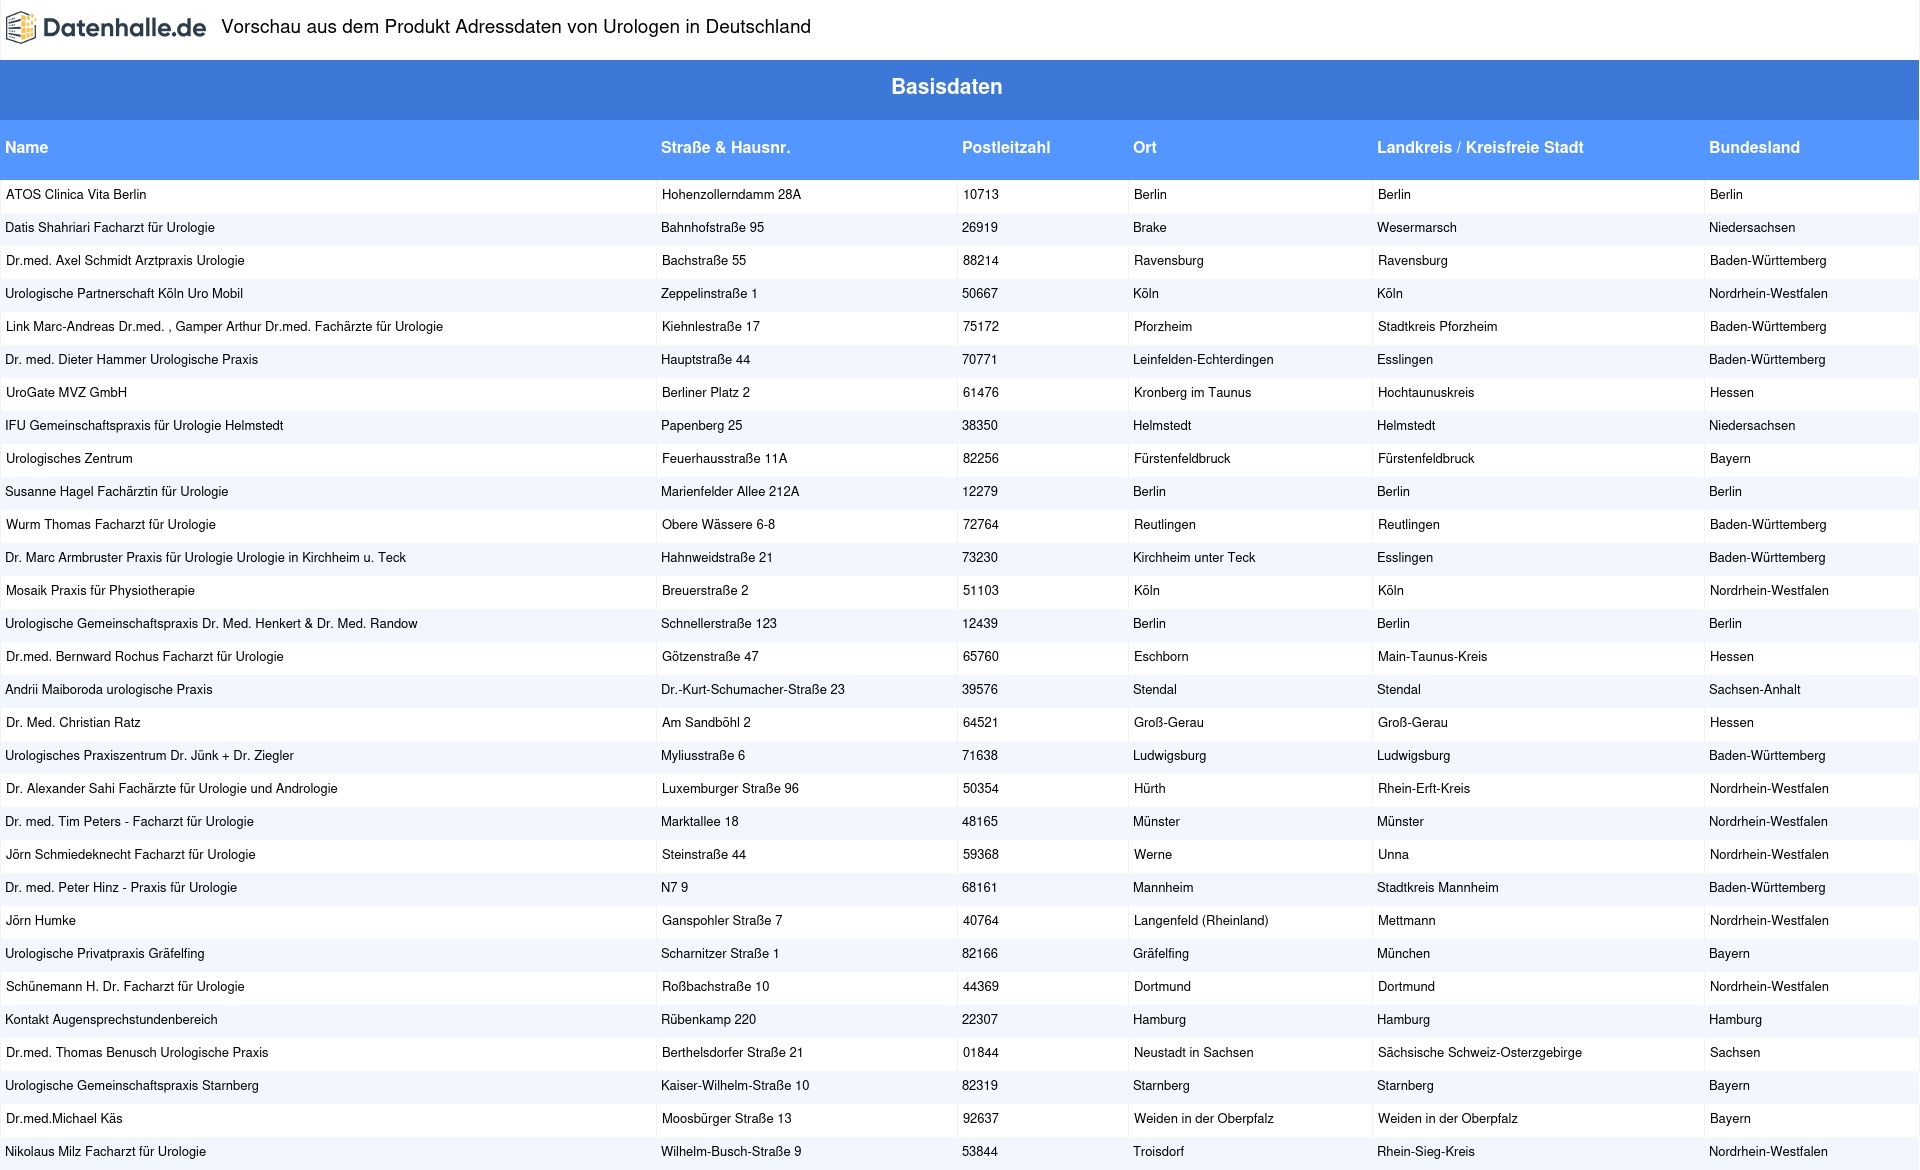This screenshot has width=1920, height=1170.
Task: Click the Ort column header
Action: point(1145,147)
